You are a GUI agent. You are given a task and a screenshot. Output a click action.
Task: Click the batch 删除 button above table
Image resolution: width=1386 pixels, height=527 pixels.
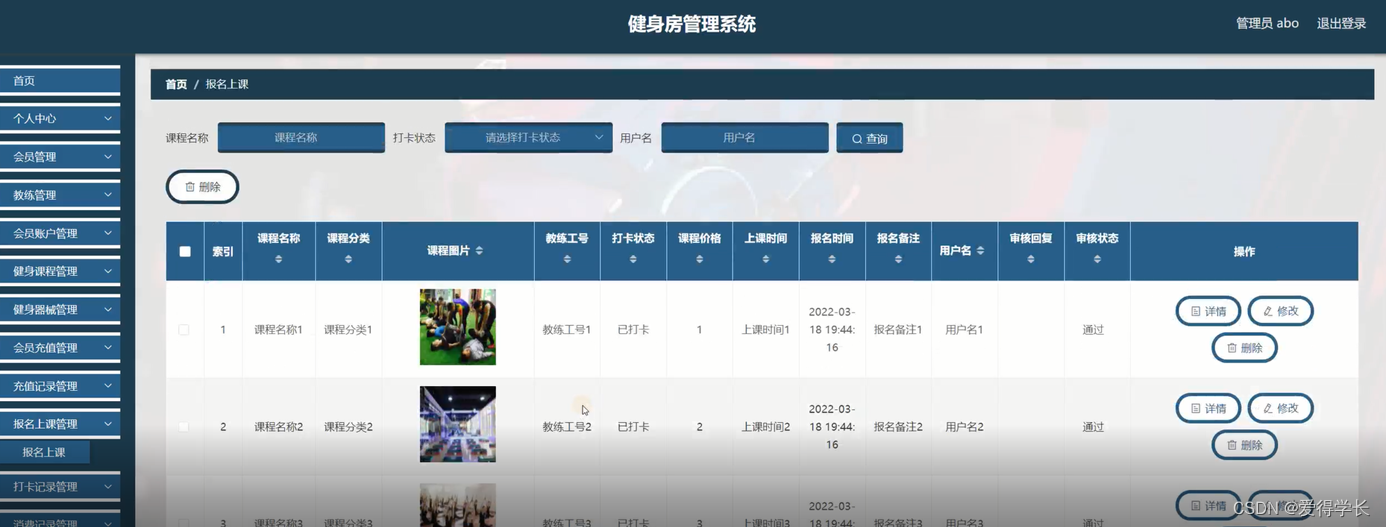pyautogui.click(x=202, y=187)
